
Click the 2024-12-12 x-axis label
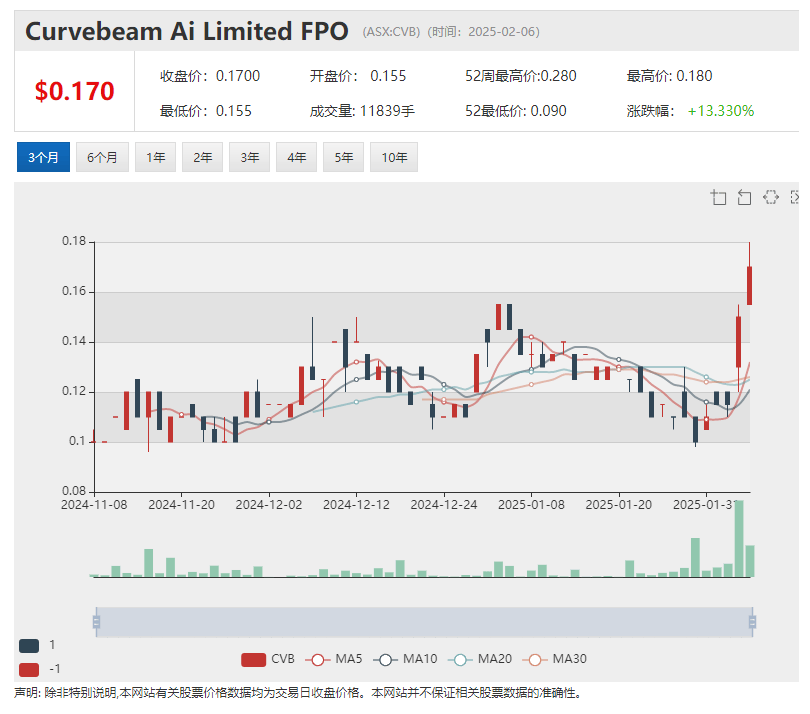(356, 505)
